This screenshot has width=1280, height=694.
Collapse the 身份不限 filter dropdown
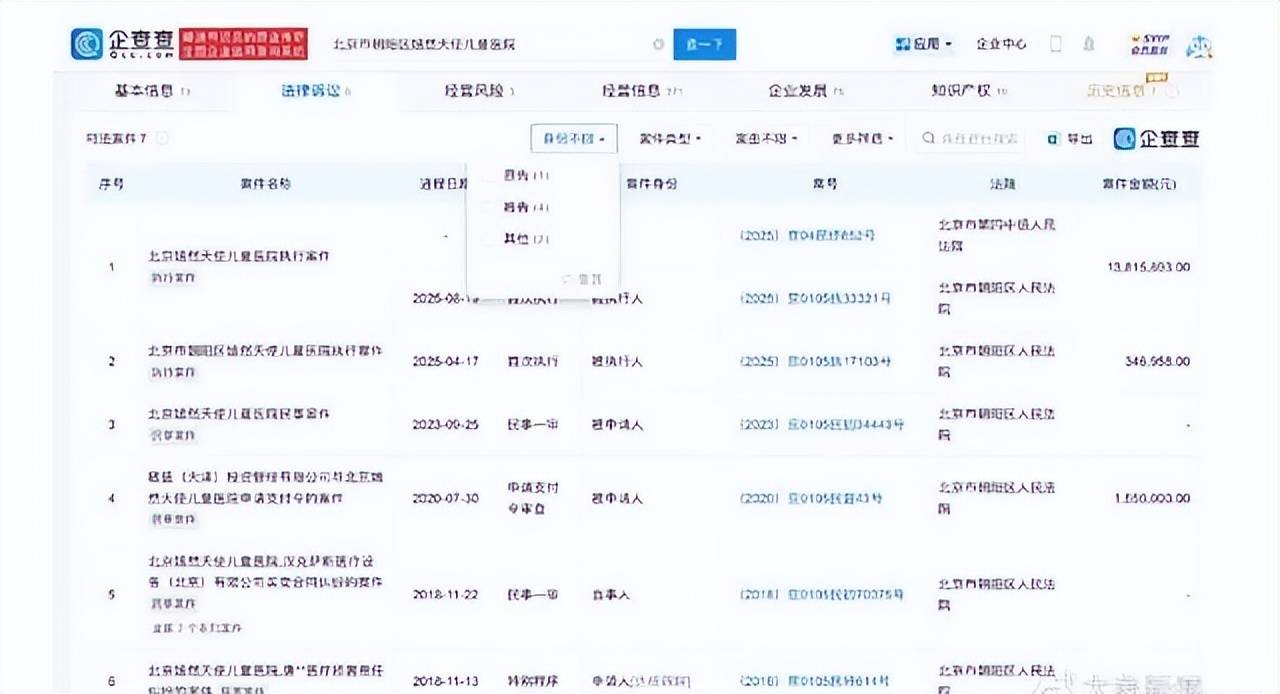pos(574,139)
